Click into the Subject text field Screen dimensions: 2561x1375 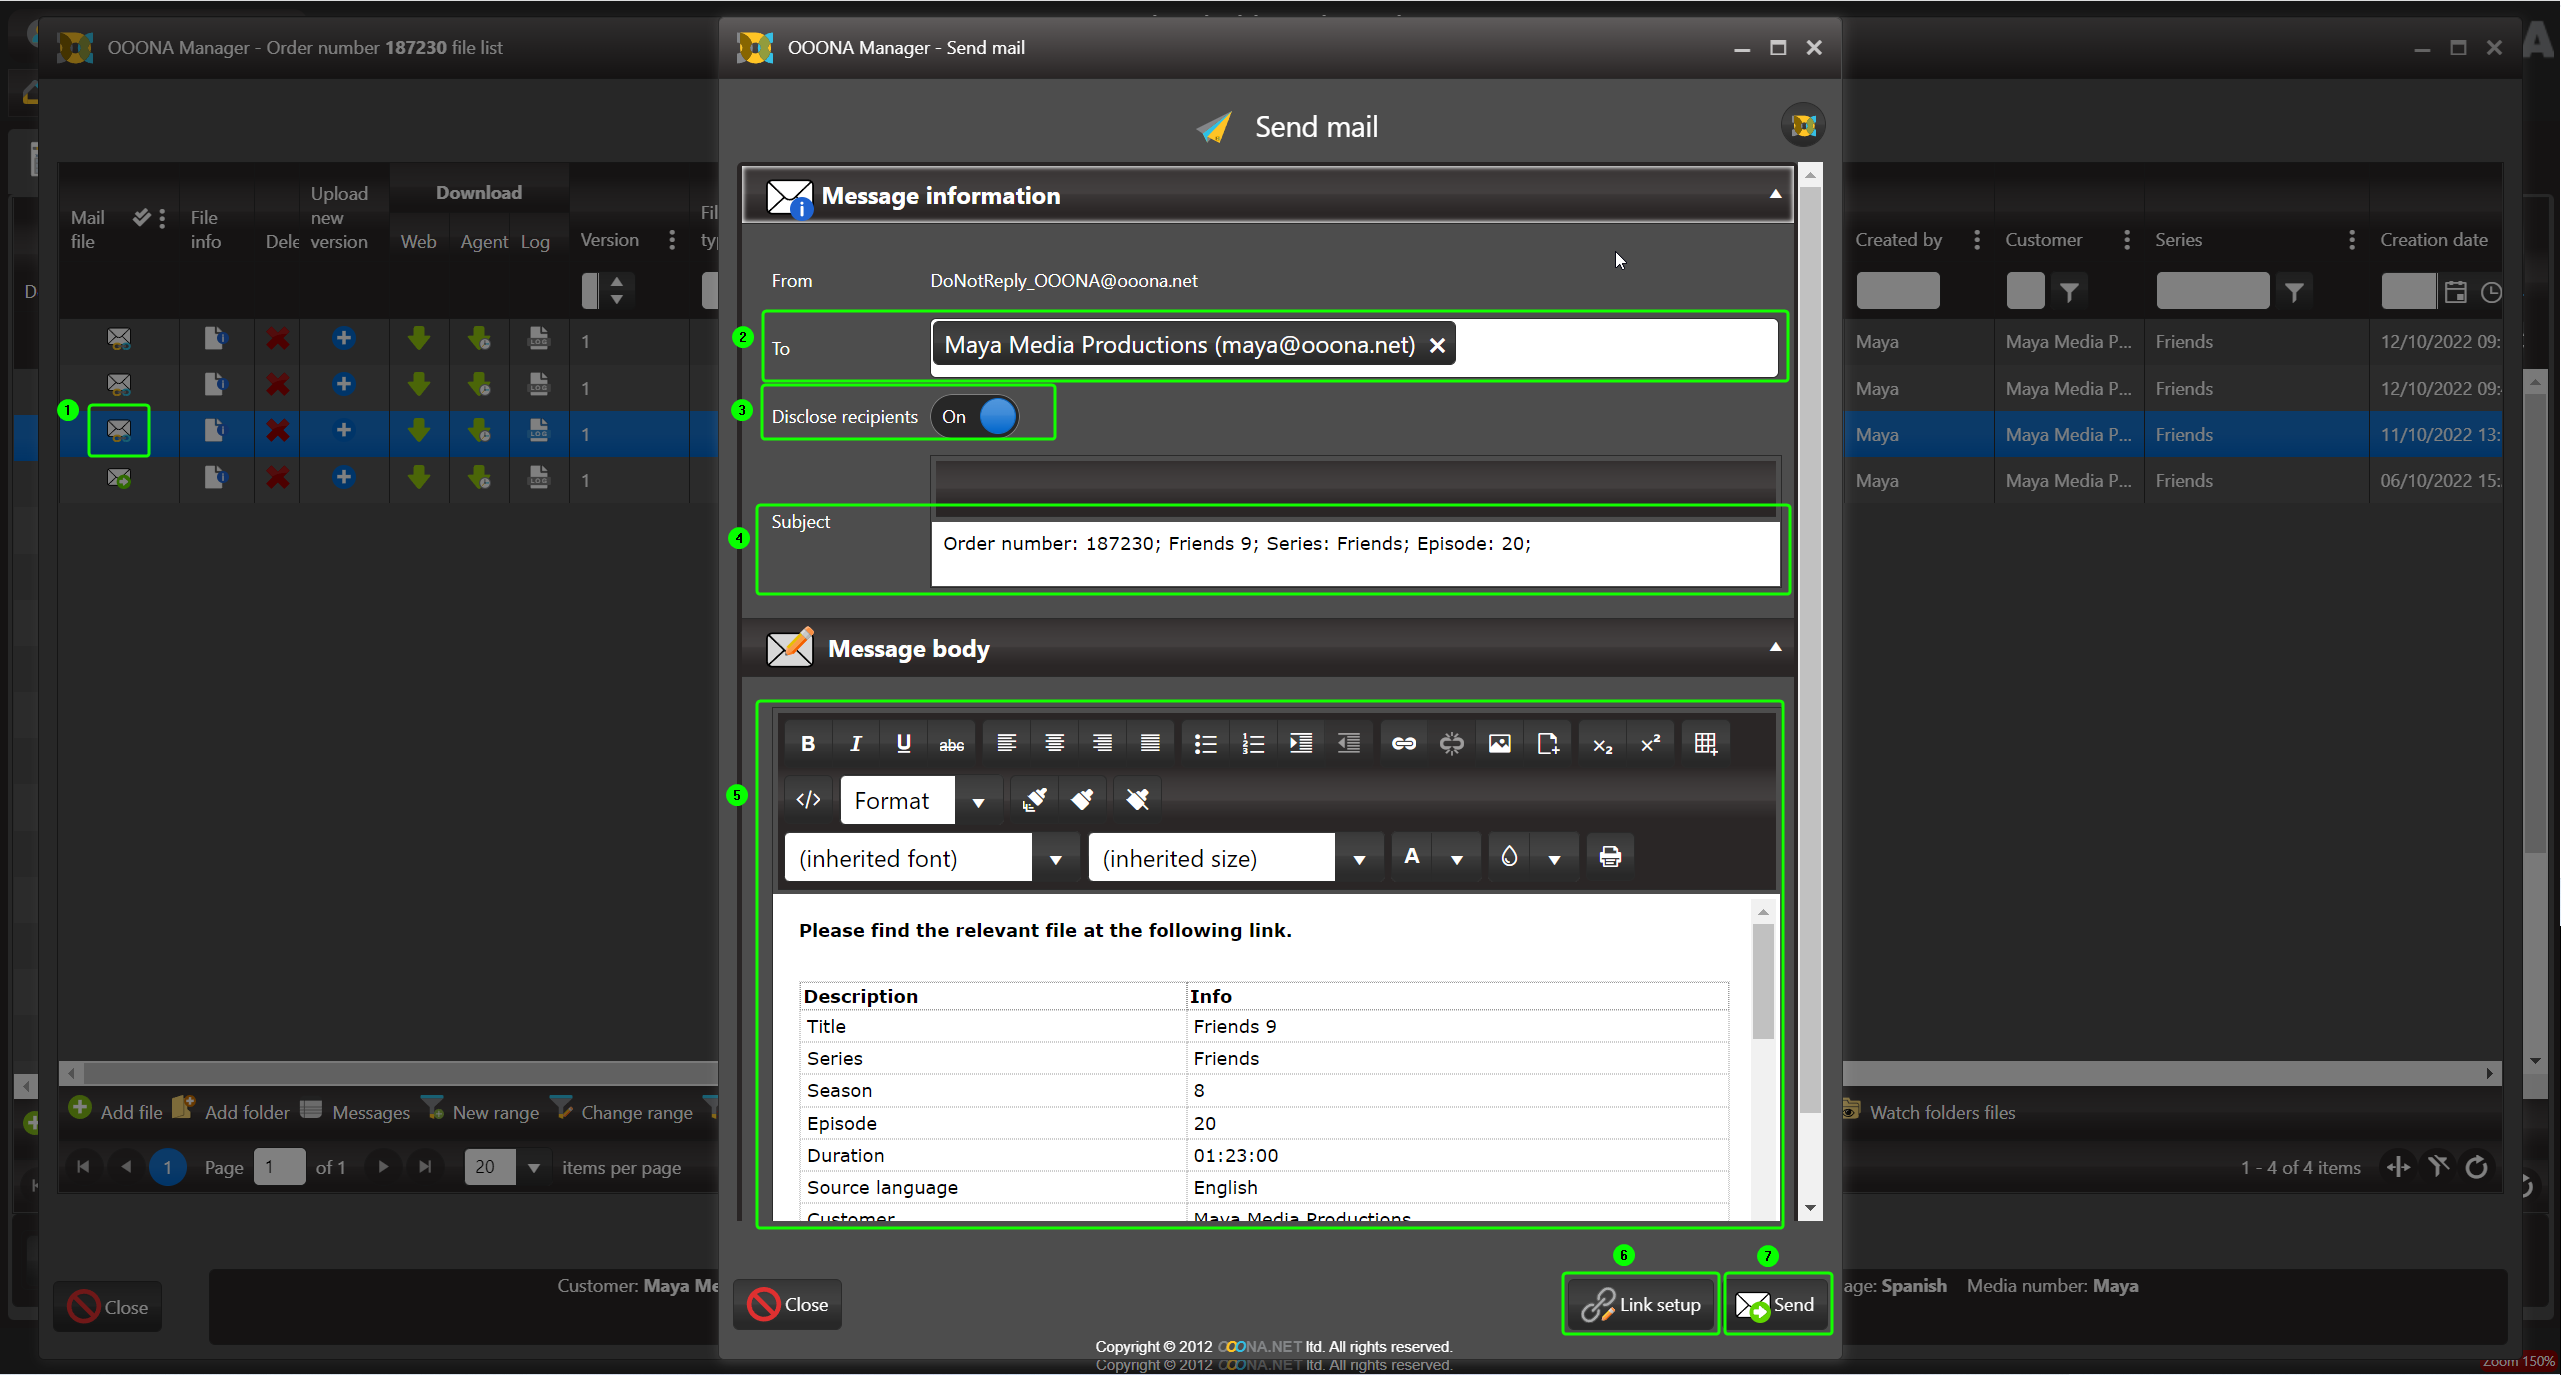coord(1354,553)
